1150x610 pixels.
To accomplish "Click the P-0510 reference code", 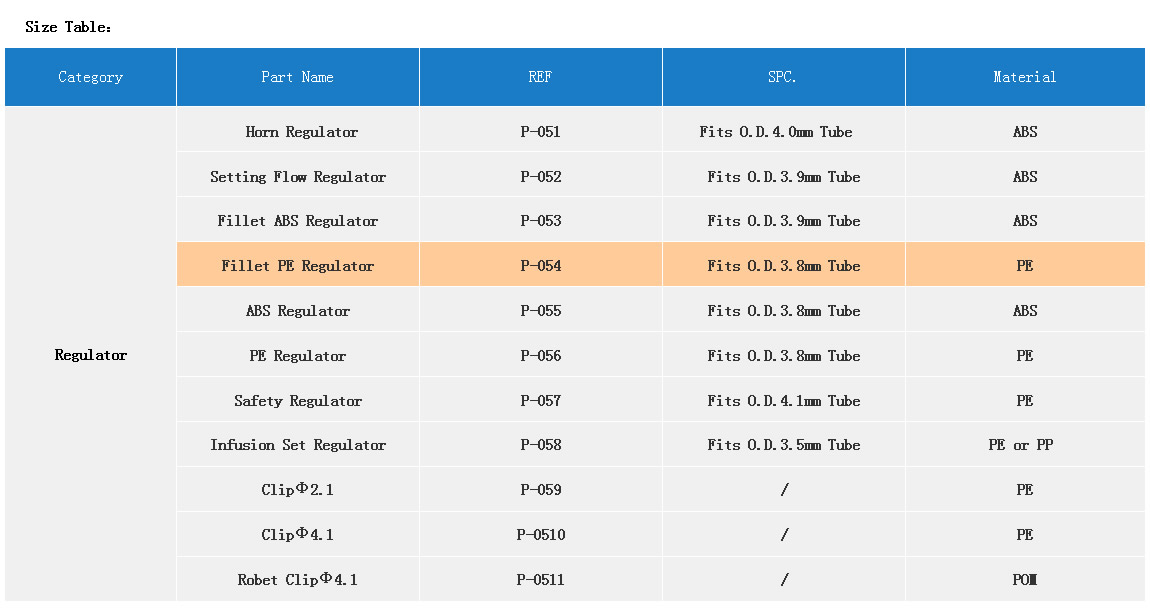I will pos(541,535).
